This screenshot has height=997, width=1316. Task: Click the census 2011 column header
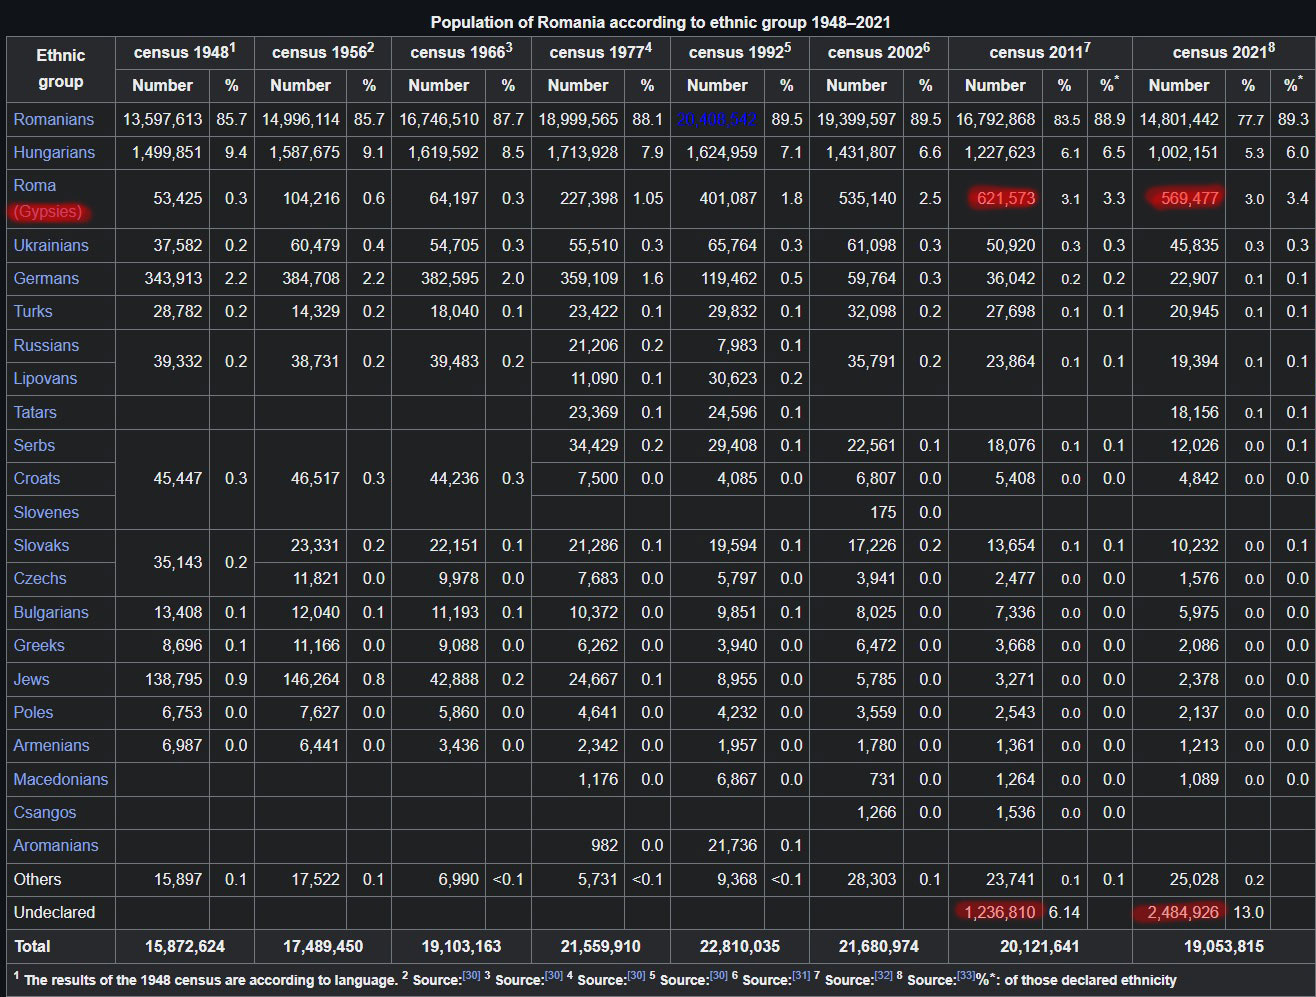pos(1040,52)
